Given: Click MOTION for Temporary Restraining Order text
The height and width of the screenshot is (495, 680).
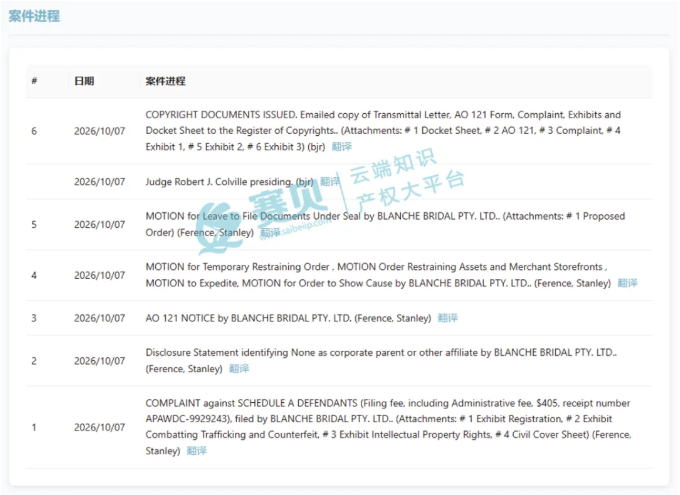Looking at the screenshot, I should 378,275.
